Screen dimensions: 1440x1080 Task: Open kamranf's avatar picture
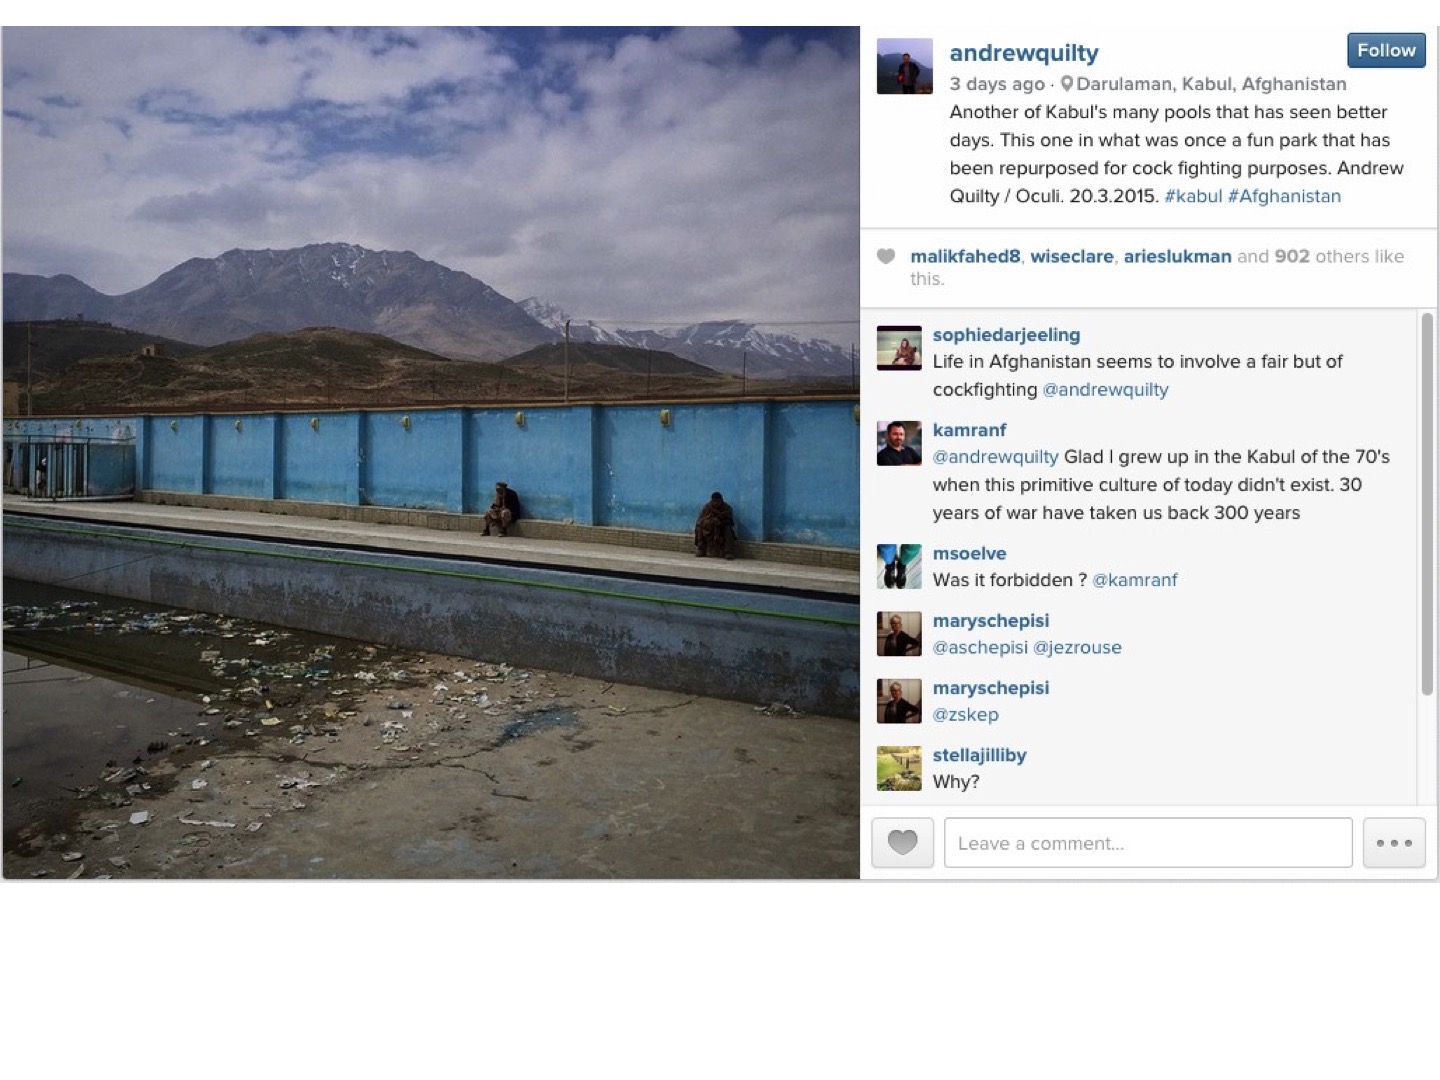tap(899, 443)
